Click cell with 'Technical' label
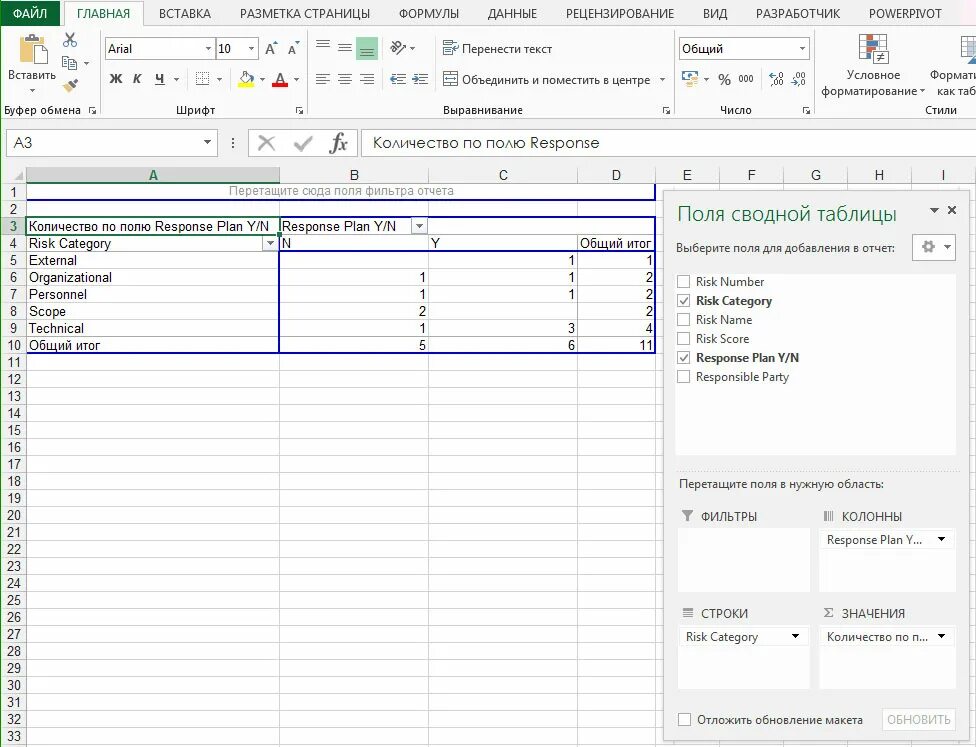Screen dimensions: 976x747 [152, 329]
